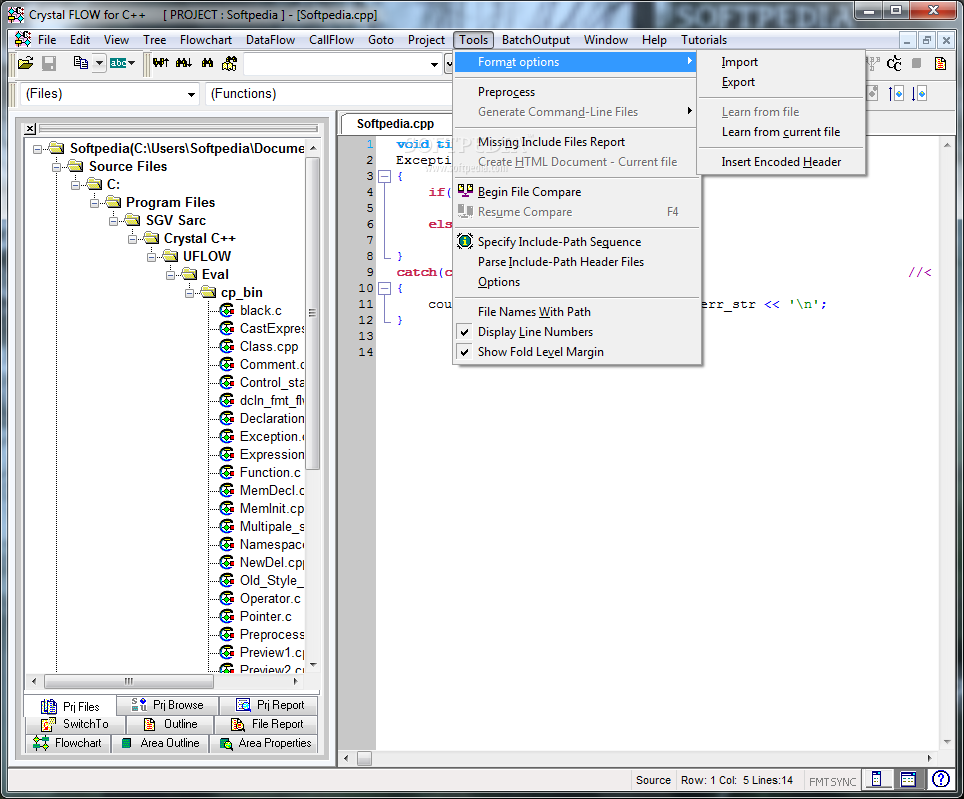Open dropdown arrow next to copy icon
Screen dimensions: 964x799
[99, 63]
